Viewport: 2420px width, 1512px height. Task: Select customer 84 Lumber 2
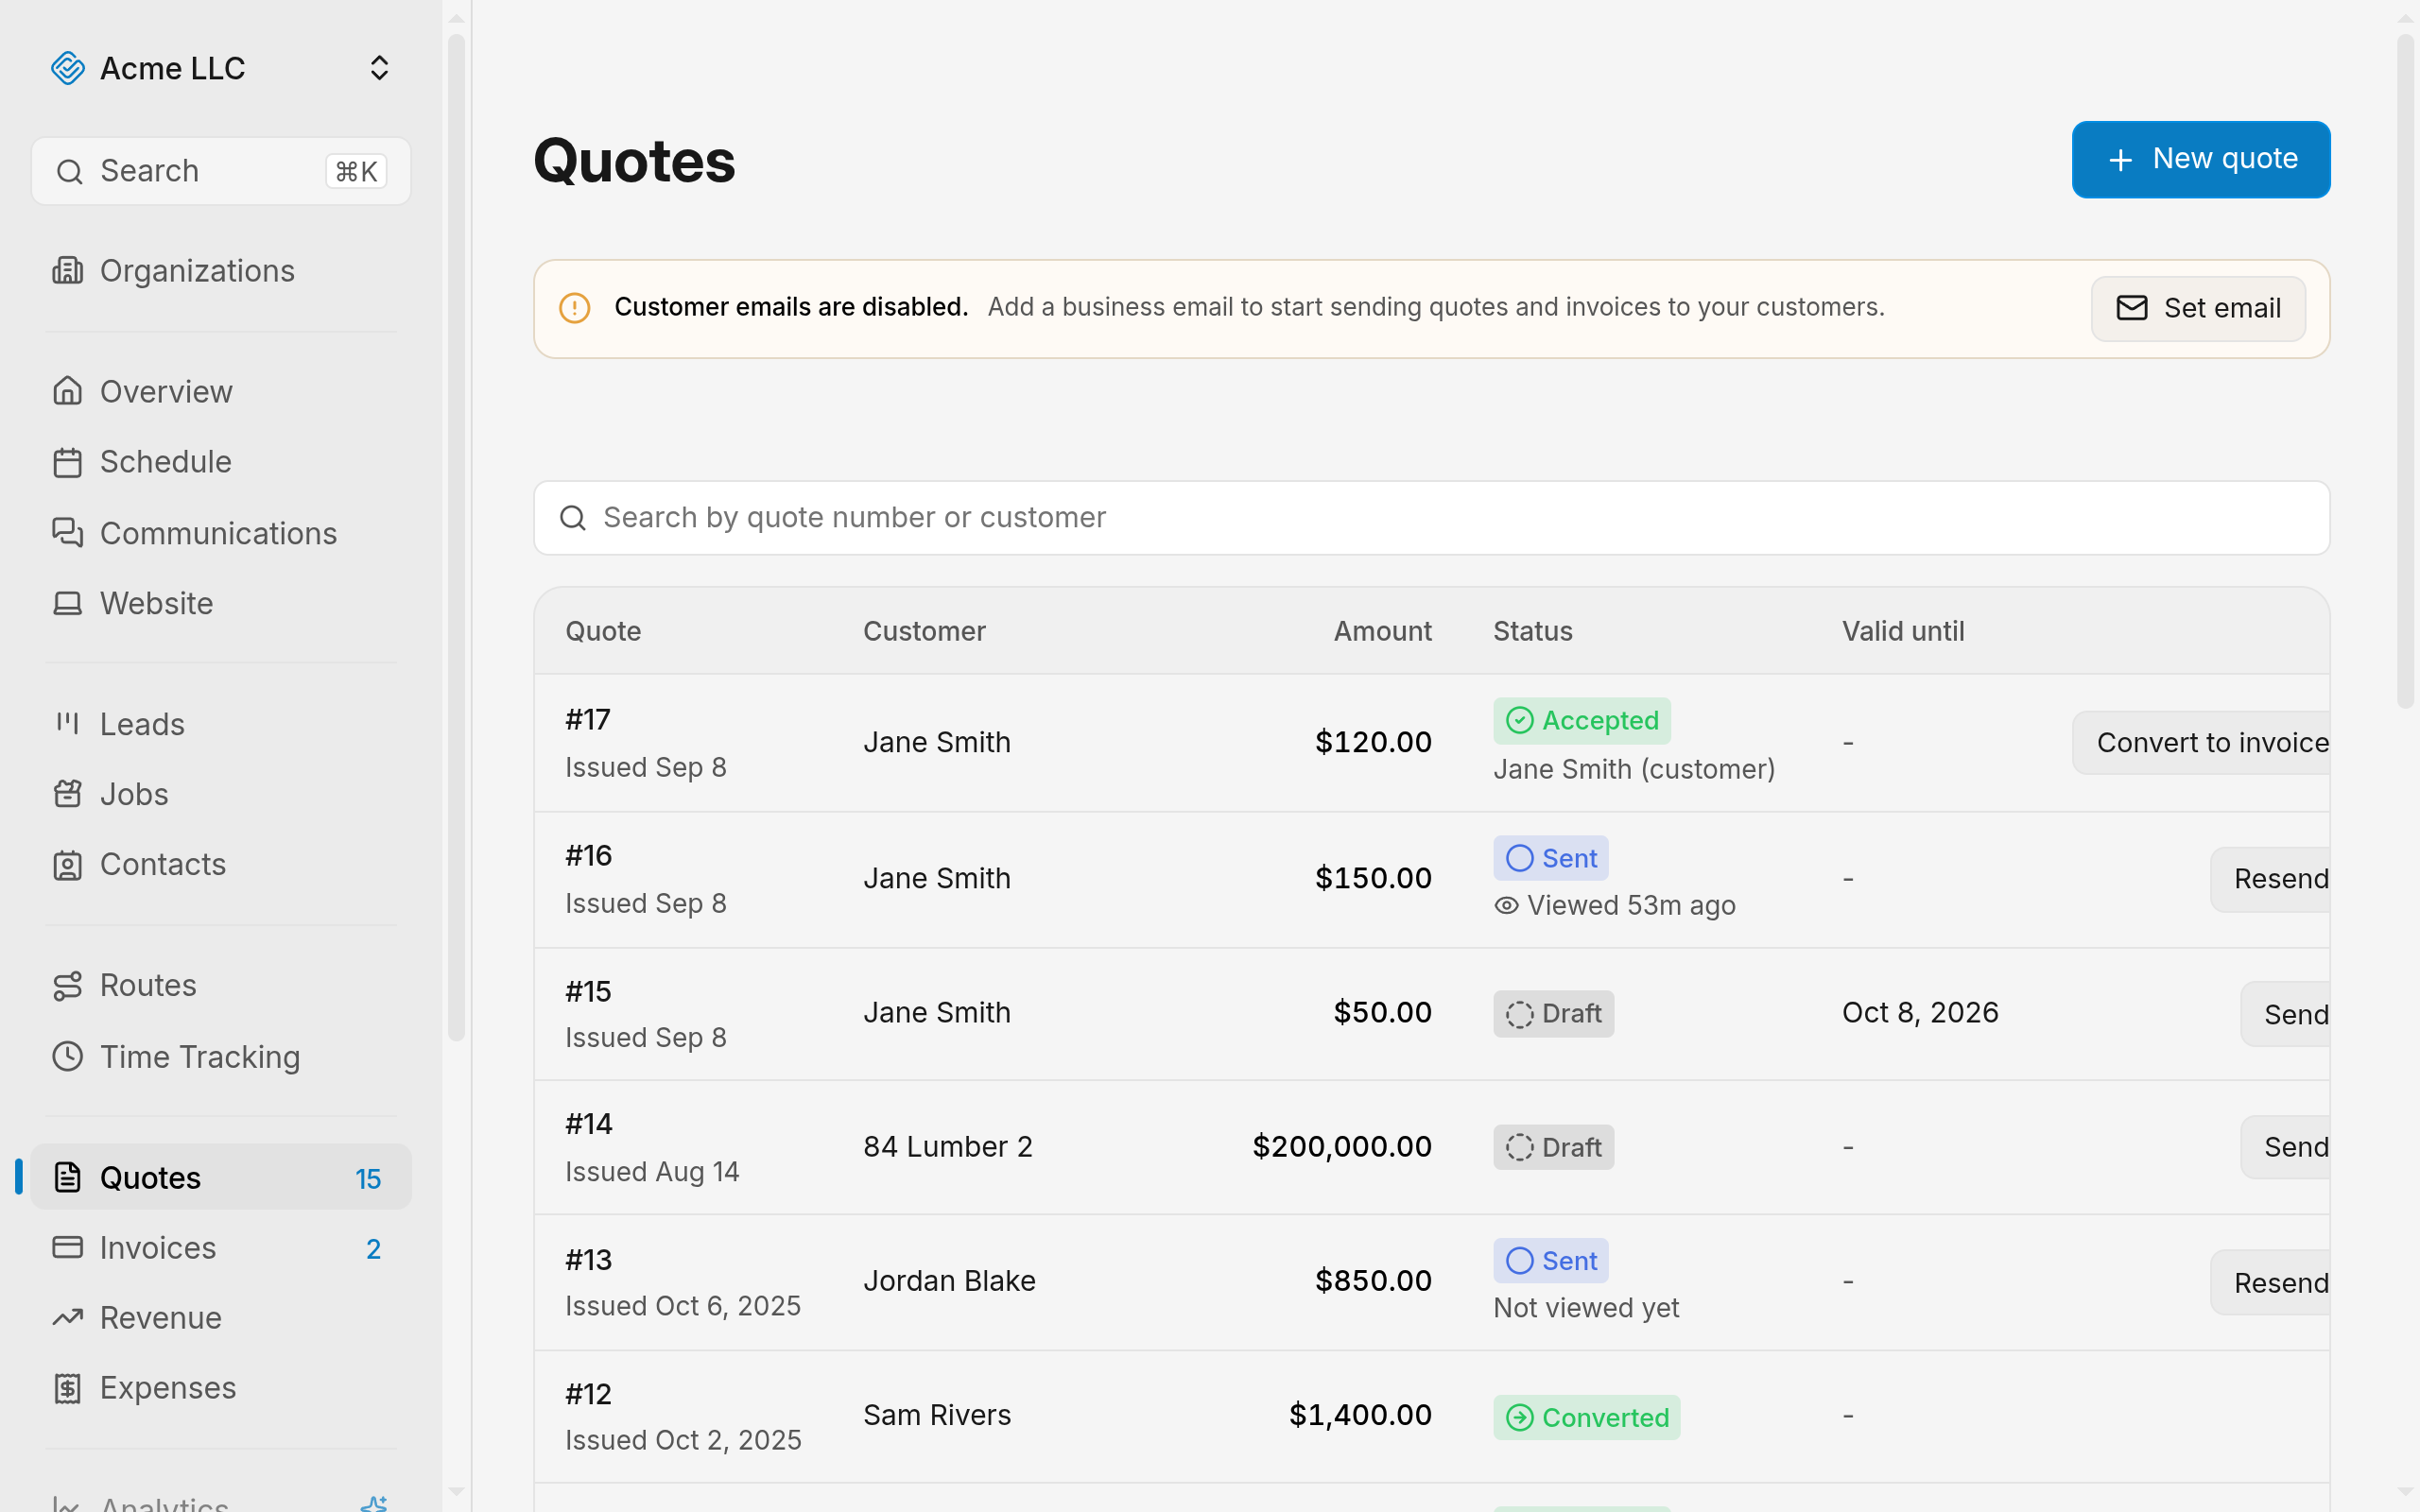coord(948,1146)
